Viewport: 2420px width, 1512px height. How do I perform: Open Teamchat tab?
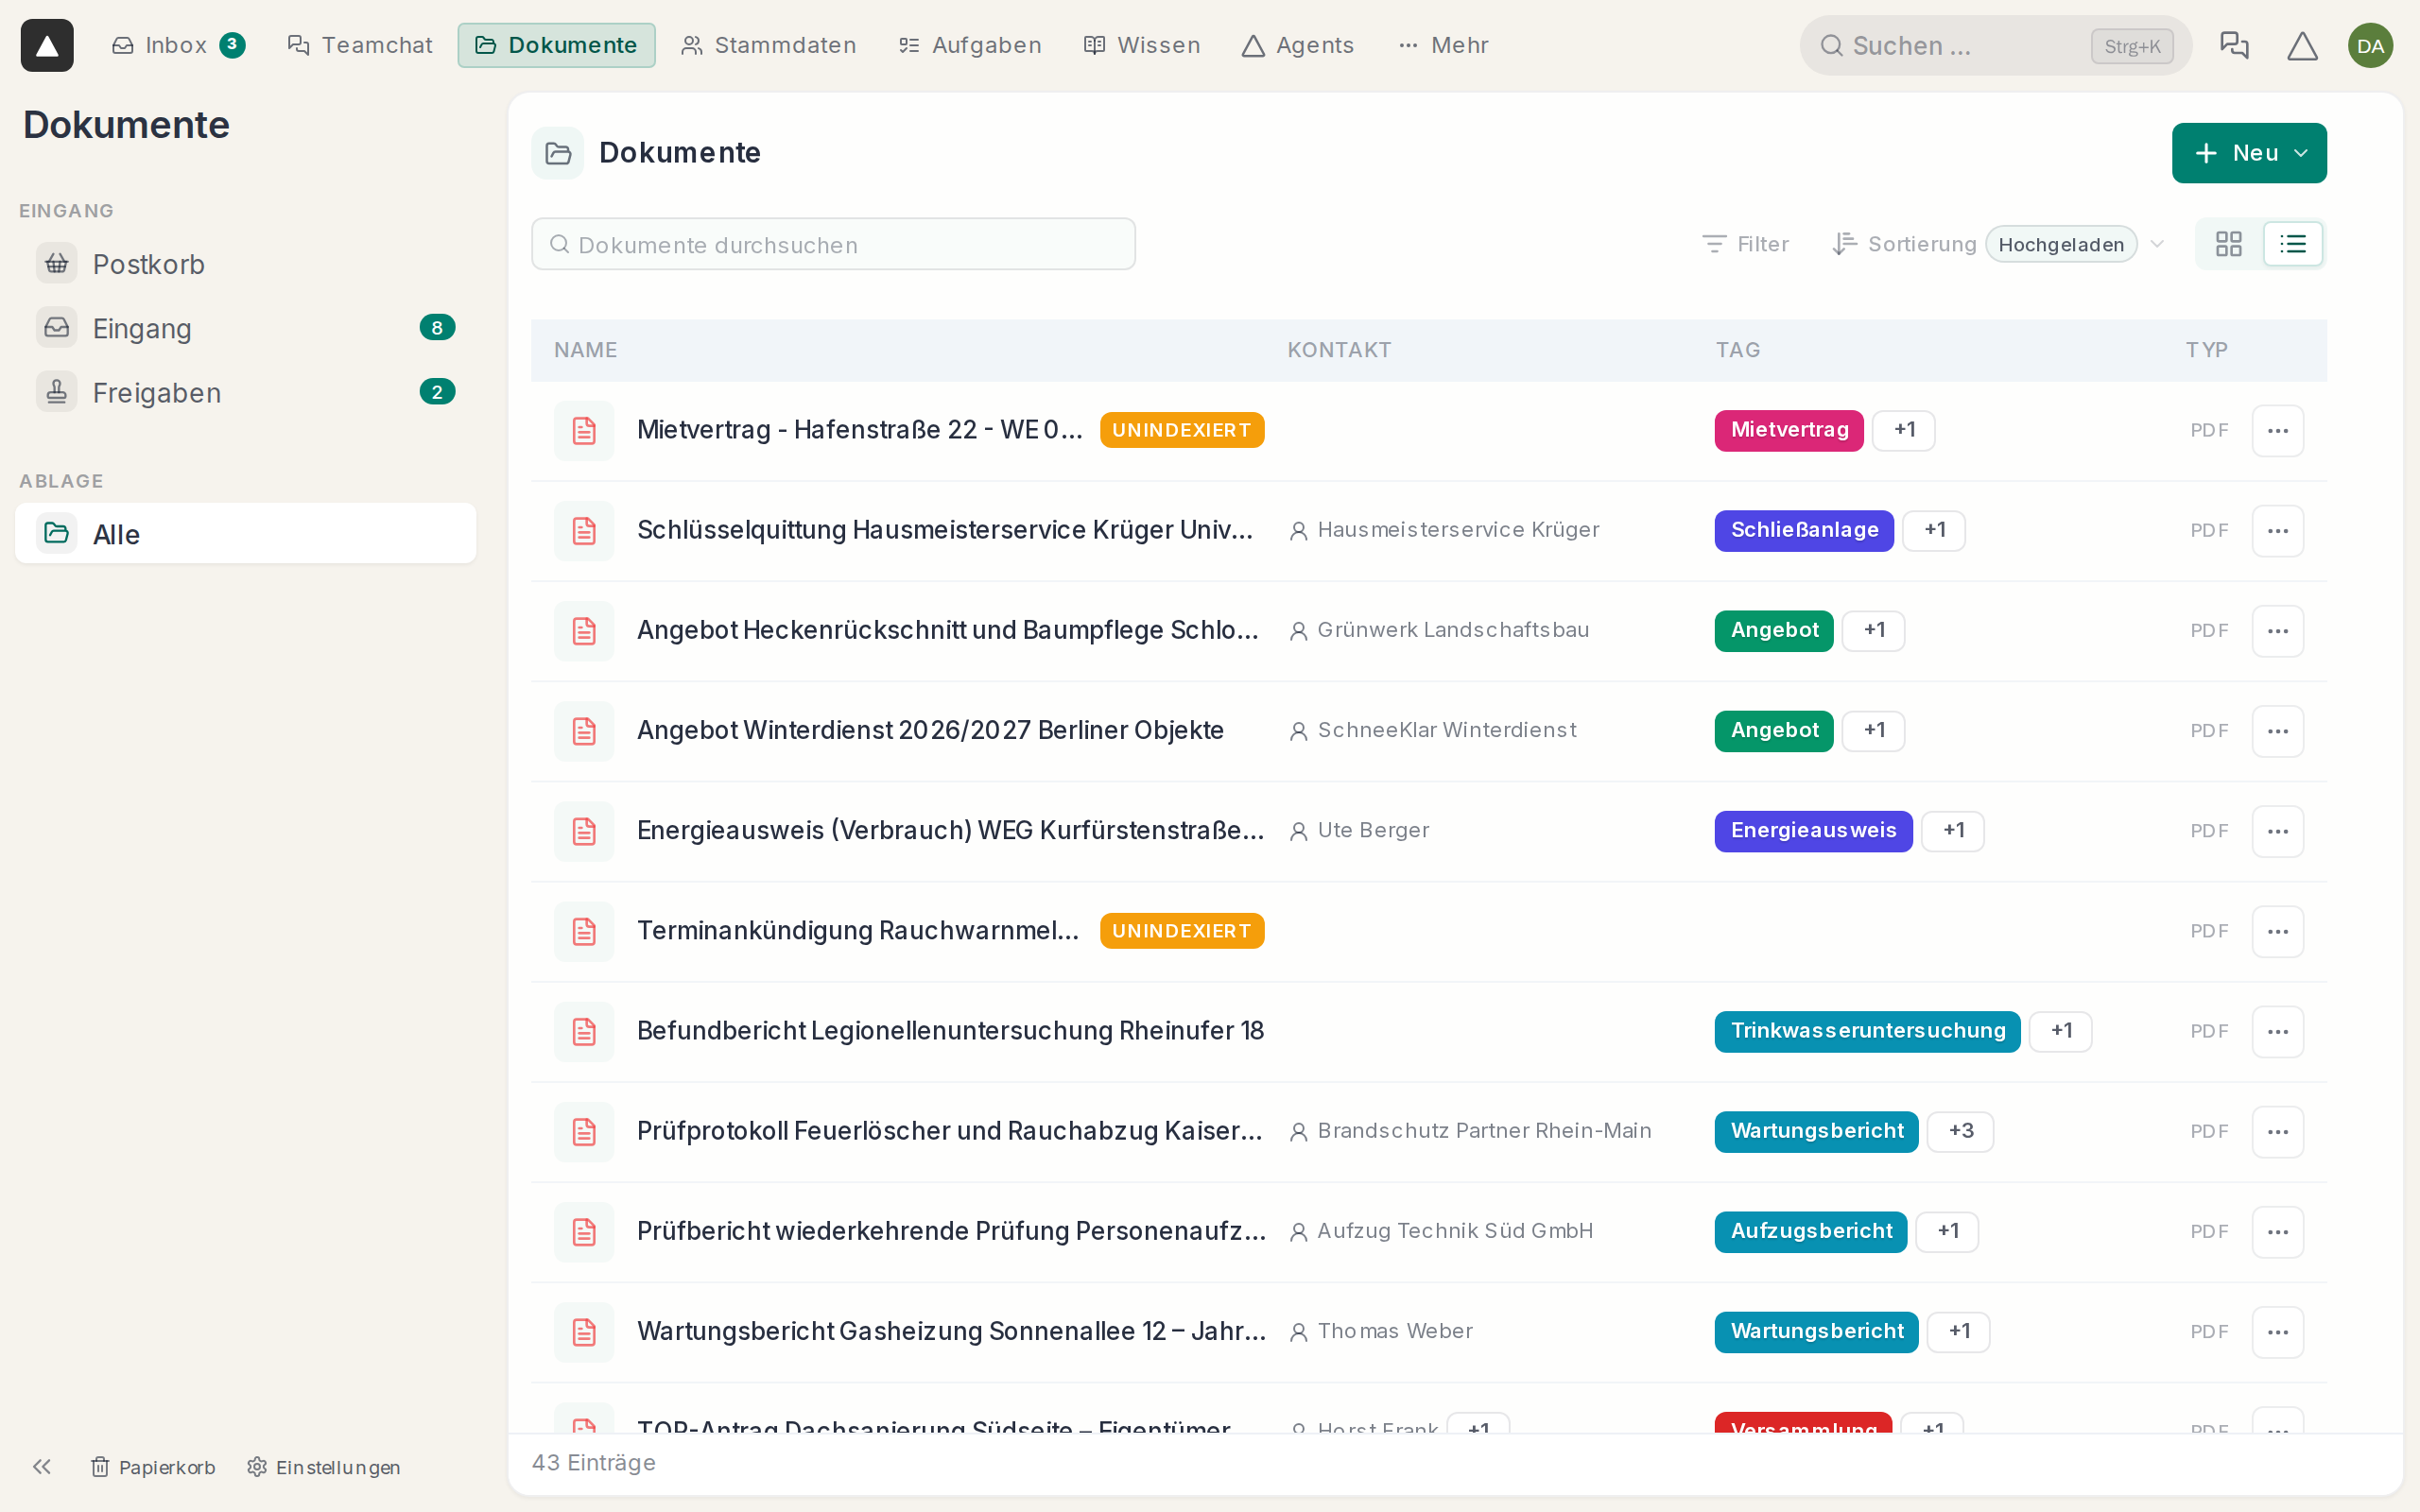pos(360,45)
